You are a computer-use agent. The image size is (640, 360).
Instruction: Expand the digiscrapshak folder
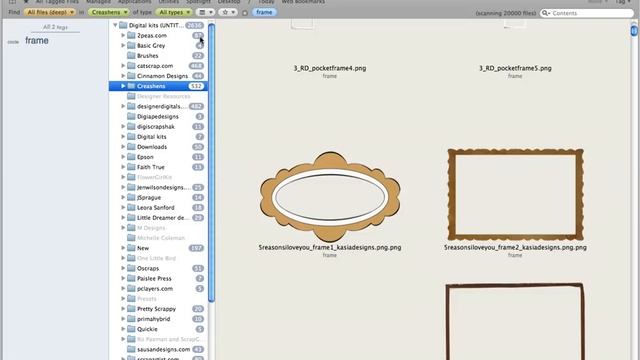click(123, 127)
